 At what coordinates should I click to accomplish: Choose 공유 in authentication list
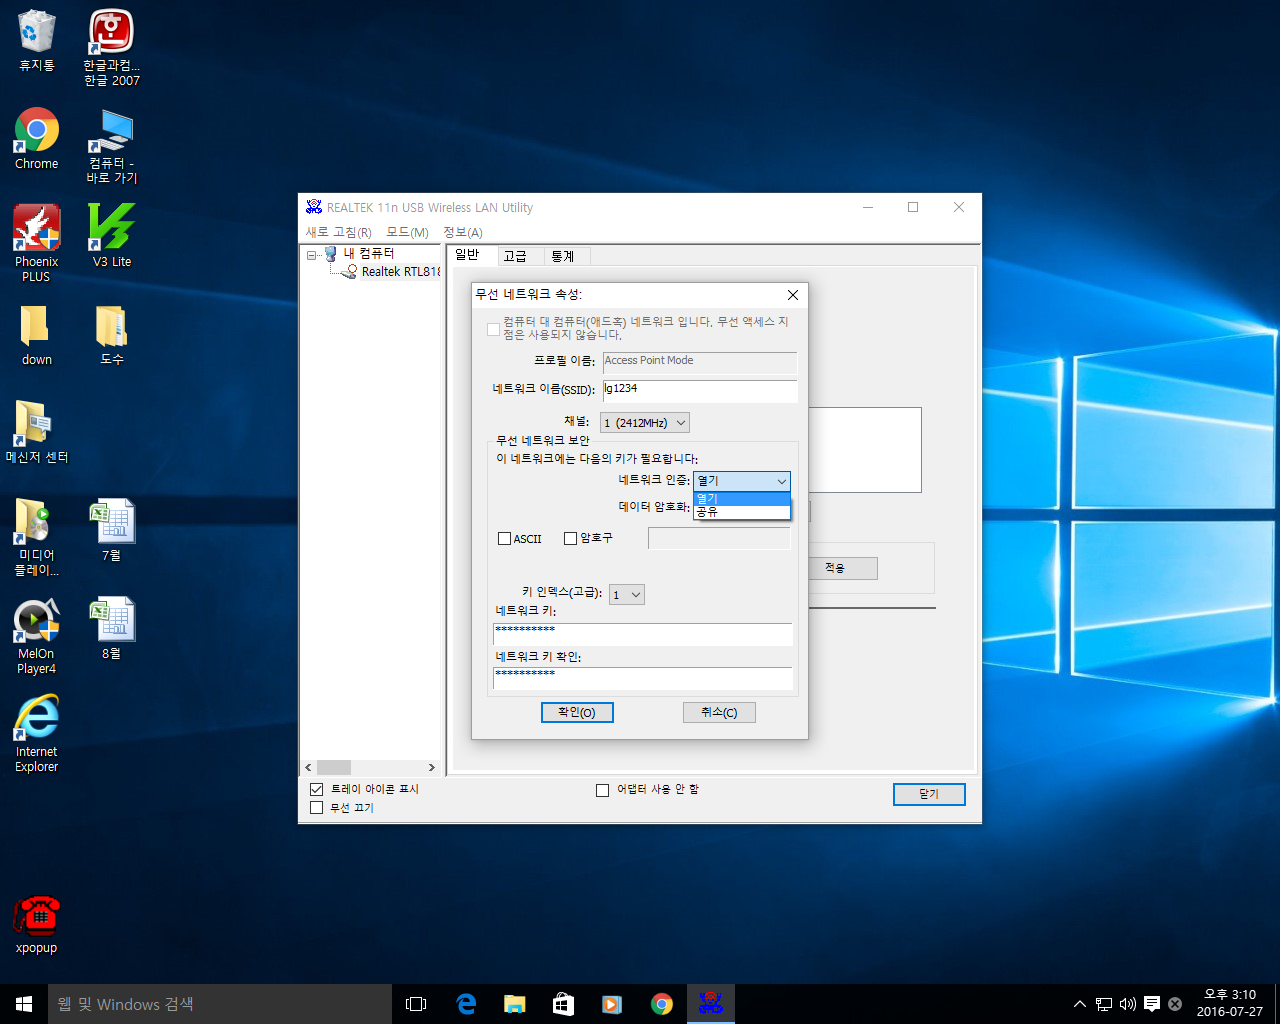coord(742,511)
